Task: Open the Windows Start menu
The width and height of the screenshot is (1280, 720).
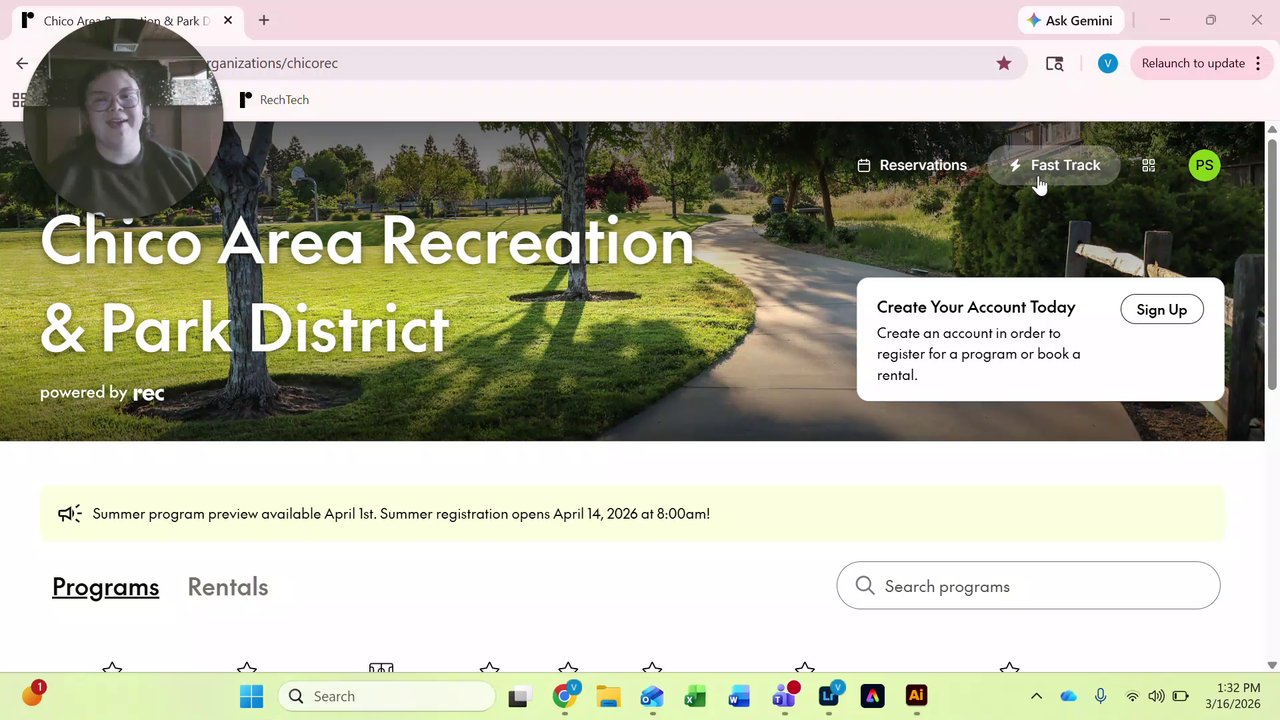Action: point(251,696)
